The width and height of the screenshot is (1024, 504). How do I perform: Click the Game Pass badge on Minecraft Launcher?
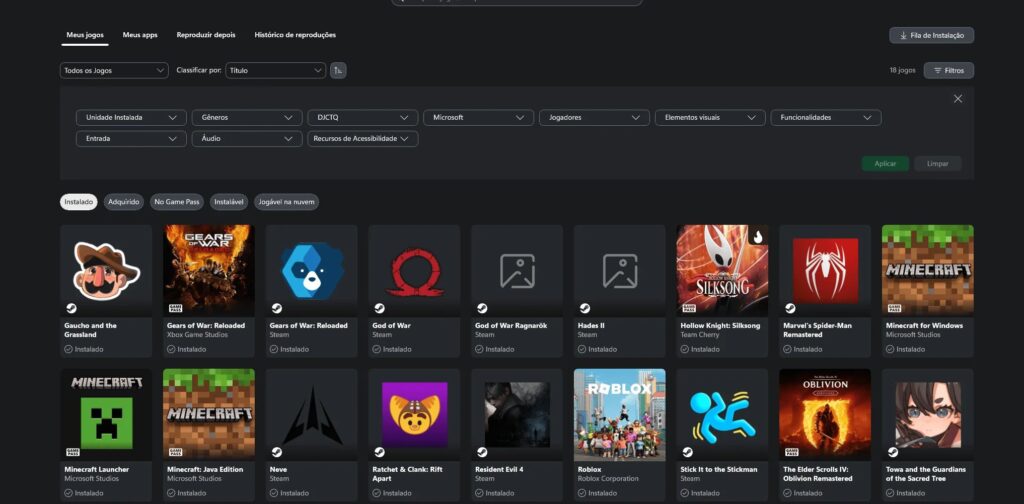click(x=72, y=452)
